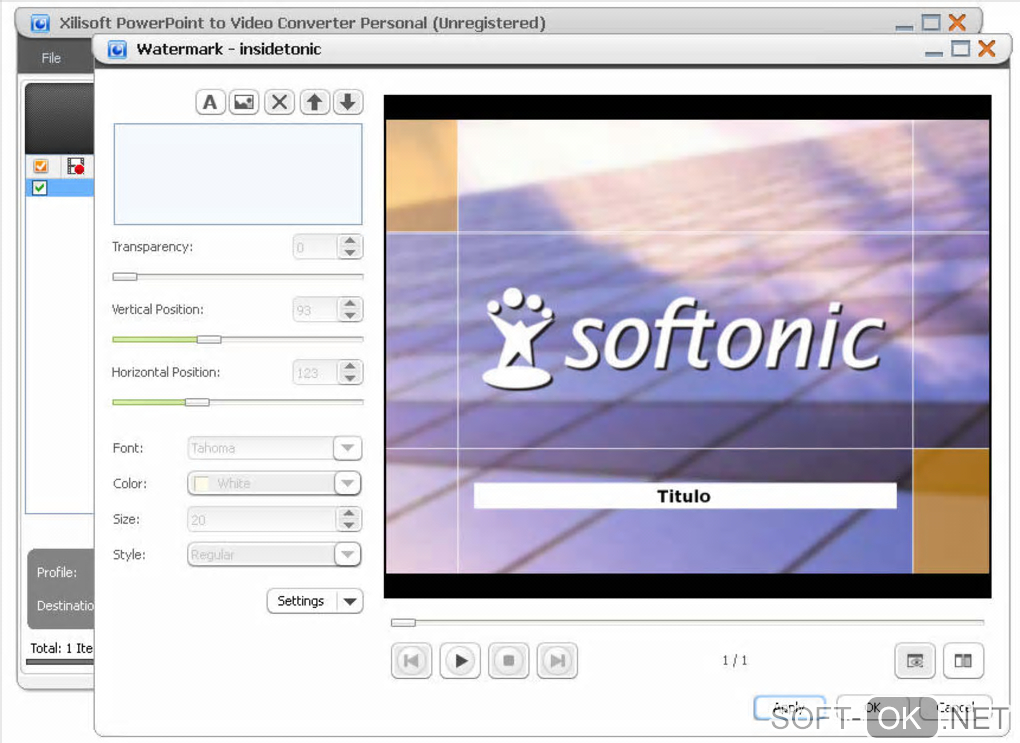Click the snapshot preview icon
This screenshot has height=743, width=1020.
[915, 661]
